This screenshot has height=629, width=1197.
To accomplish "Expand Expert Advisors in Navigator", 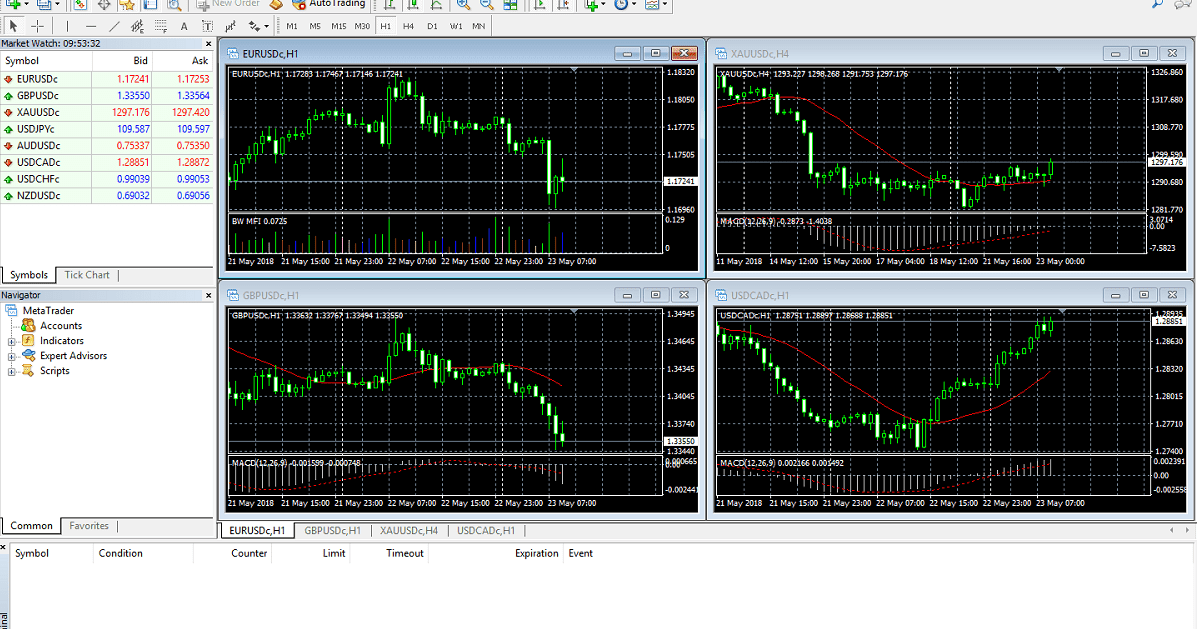I will (x=9, y=355).
